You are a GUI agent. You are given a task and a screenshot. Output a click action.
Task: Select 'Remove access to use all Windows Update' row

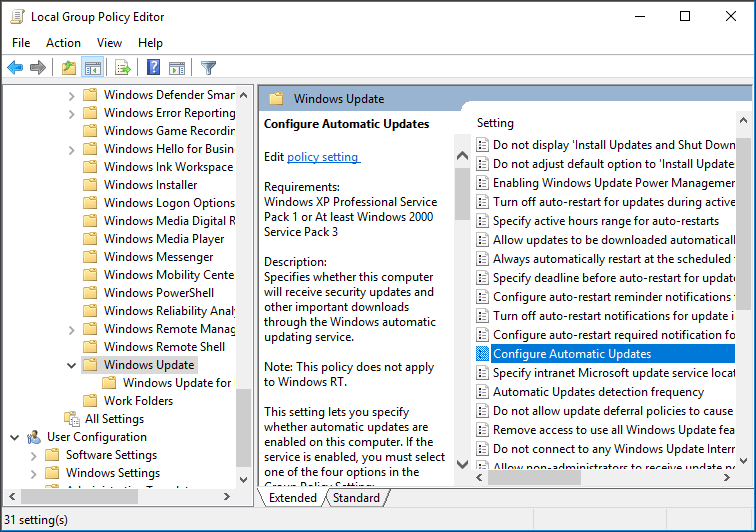[x=605, y=430]
